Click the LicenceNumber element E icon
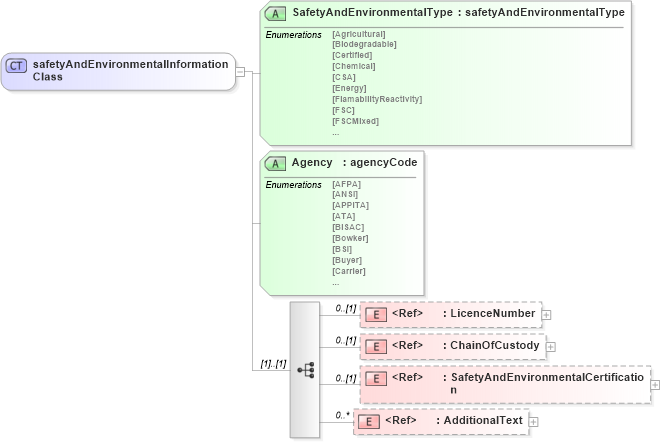Viewport: 660px width, 443px height. (x=374, y=314)
